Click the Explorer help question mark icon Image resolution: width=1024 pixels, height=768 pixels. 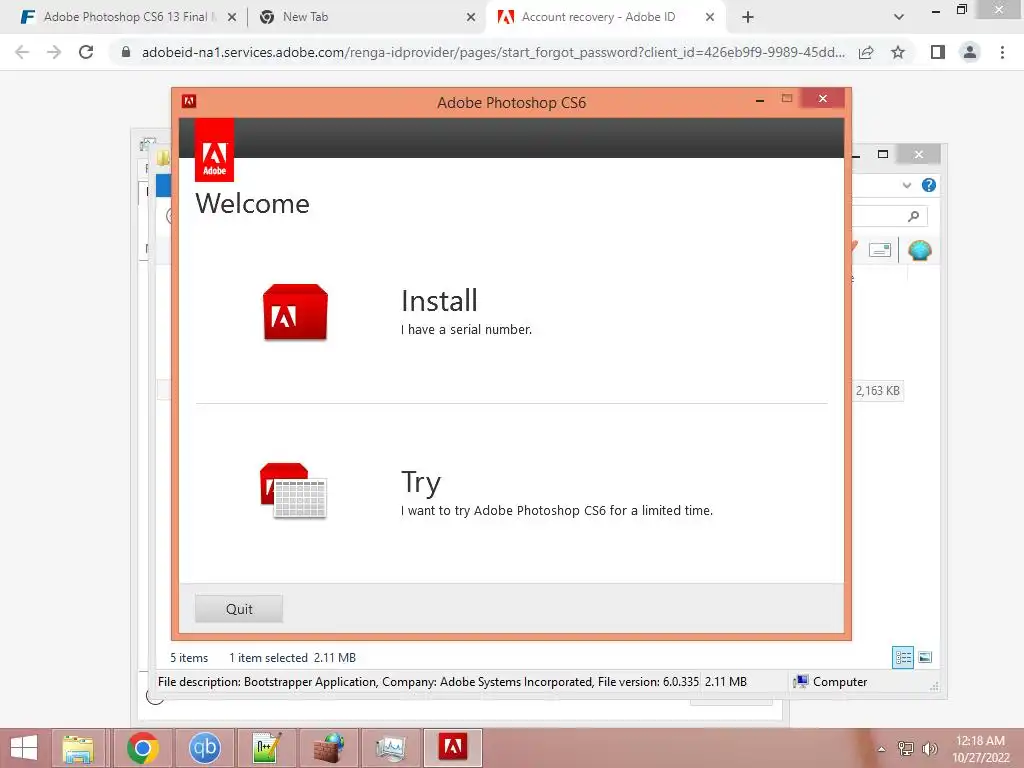point(929,185)
